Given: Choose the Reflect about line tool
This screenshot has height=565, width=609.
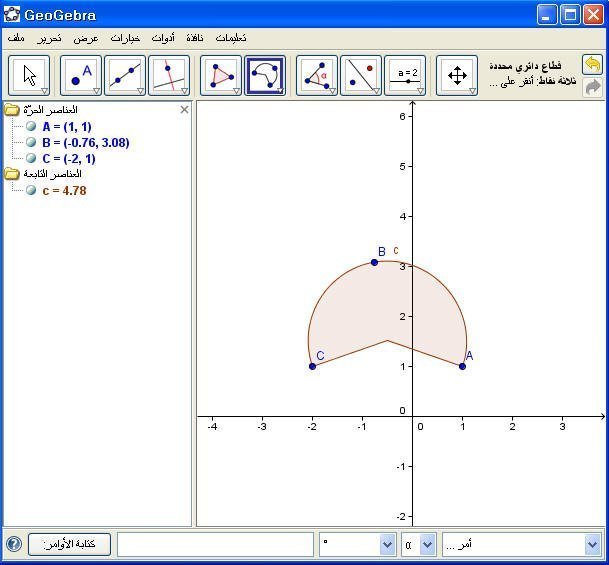Looking at the screenshot, I should (x=361, y=76).
